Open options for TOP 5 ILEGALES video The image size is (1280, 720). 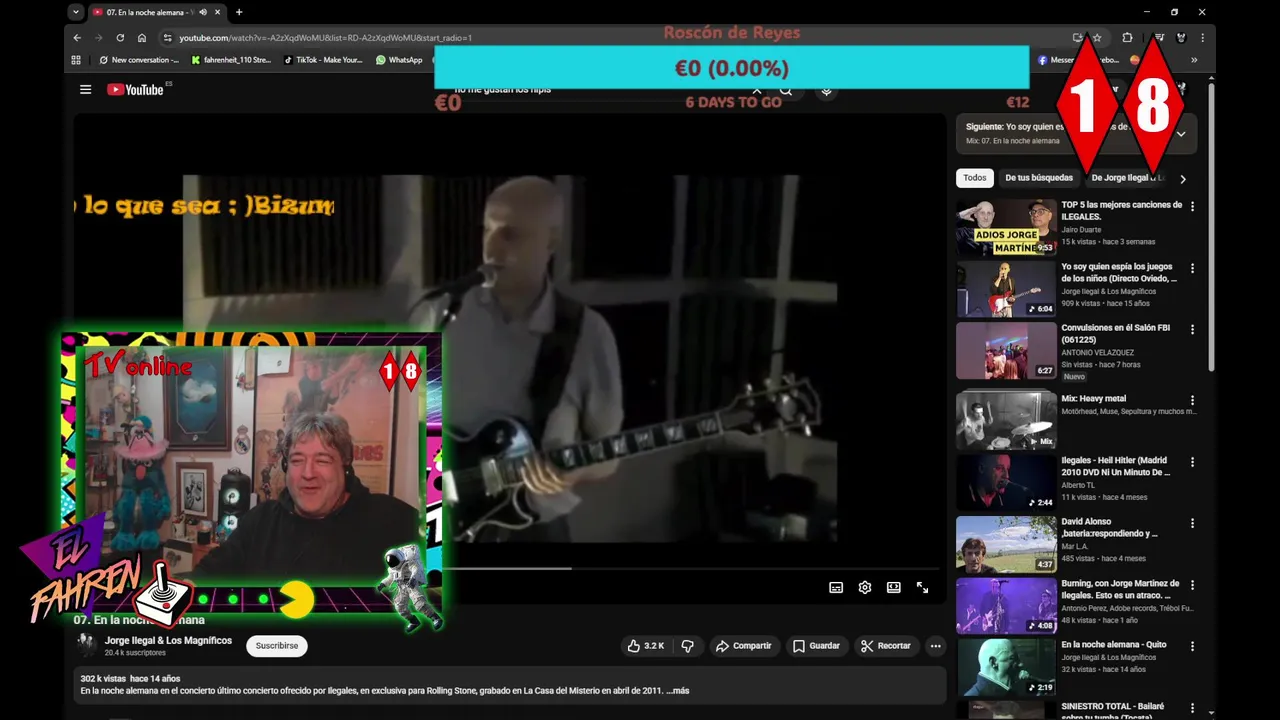pos(1192,207)
